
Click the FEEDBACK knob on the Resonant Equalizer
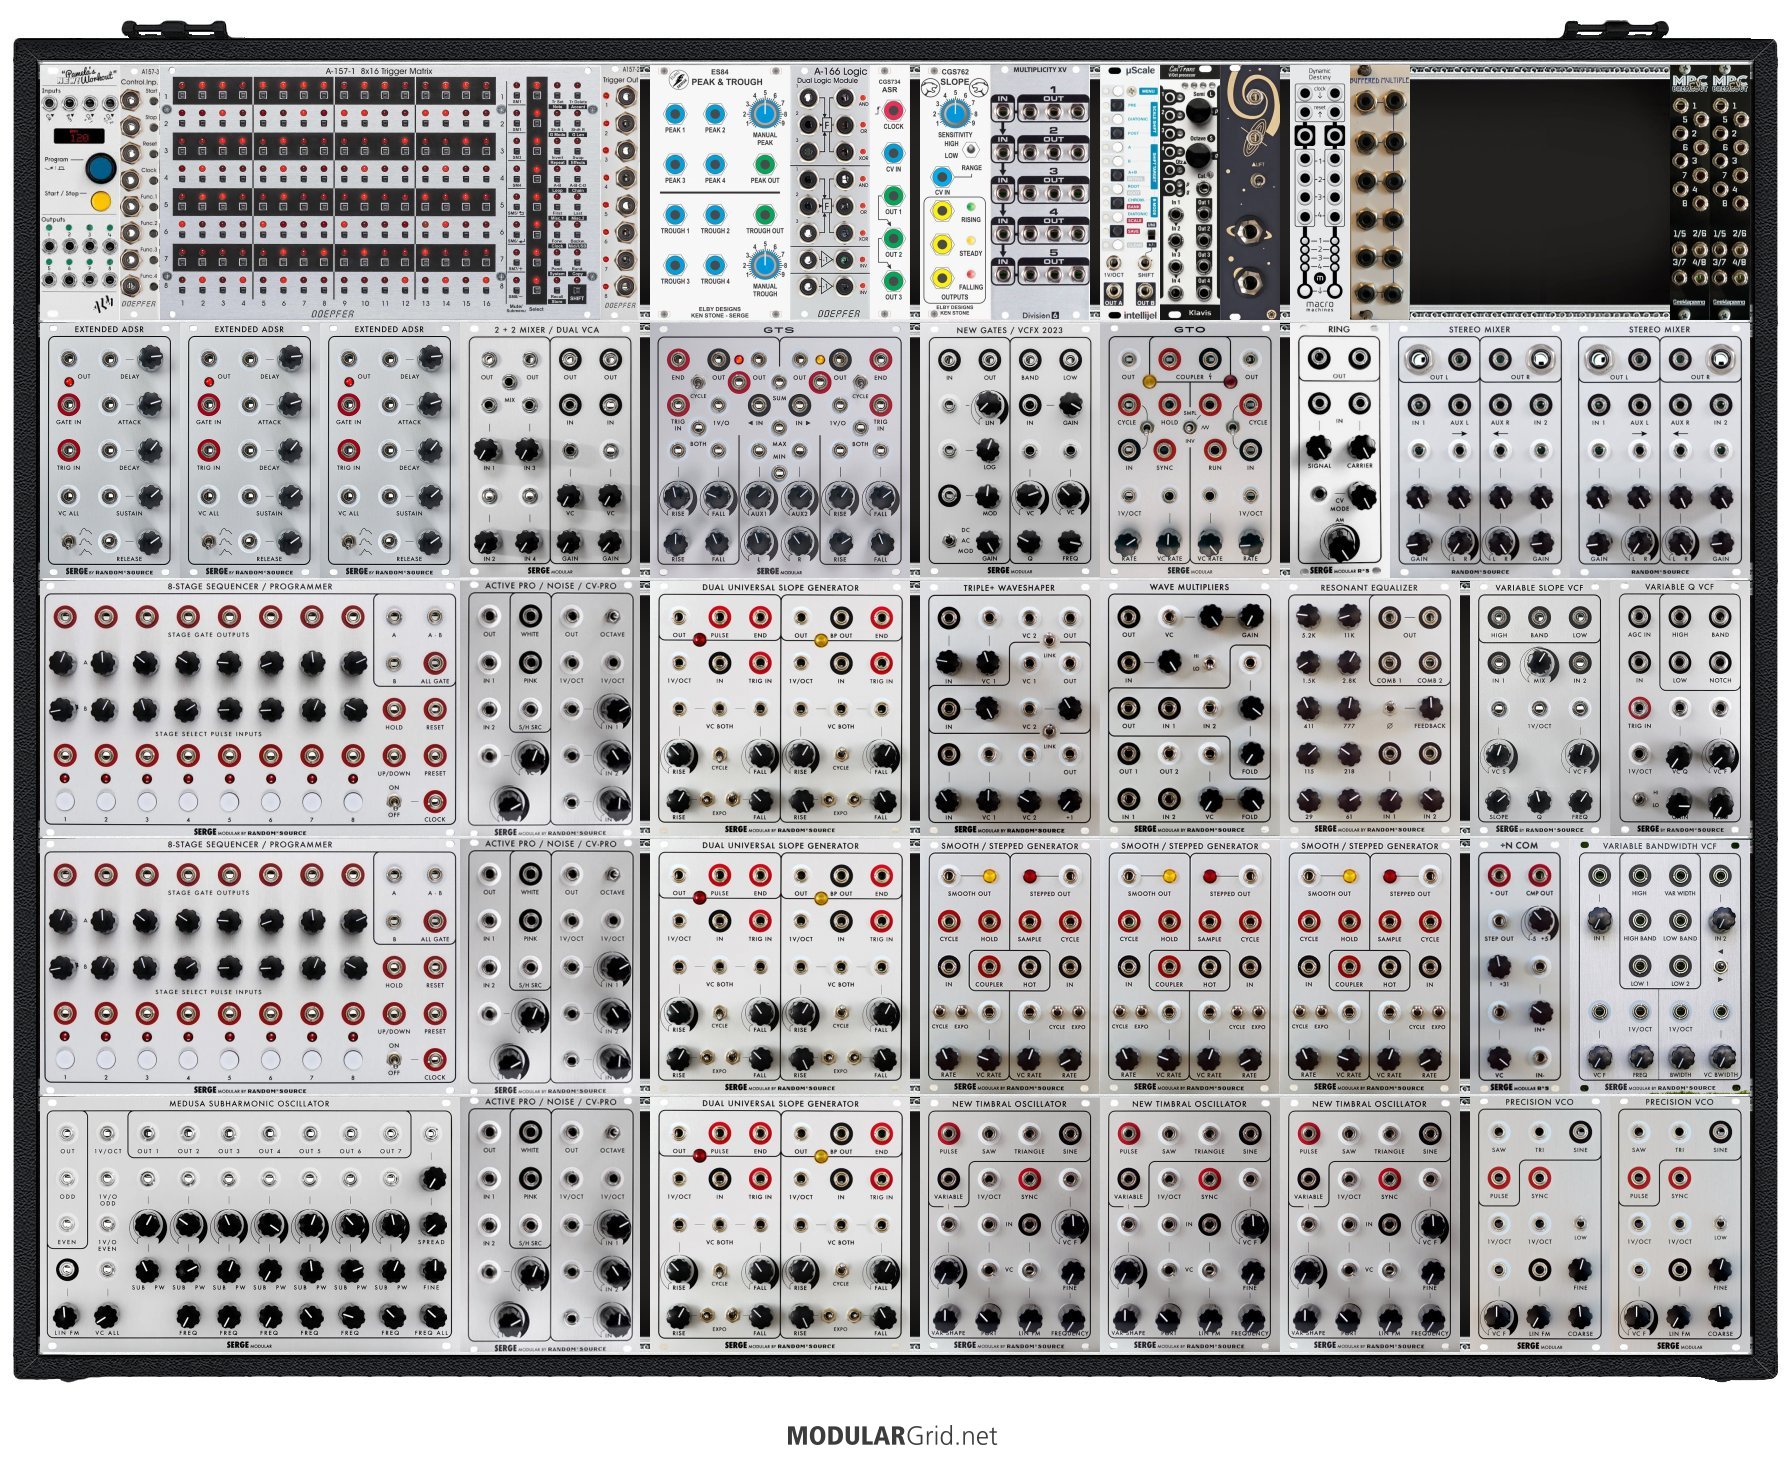(1430, 708)
